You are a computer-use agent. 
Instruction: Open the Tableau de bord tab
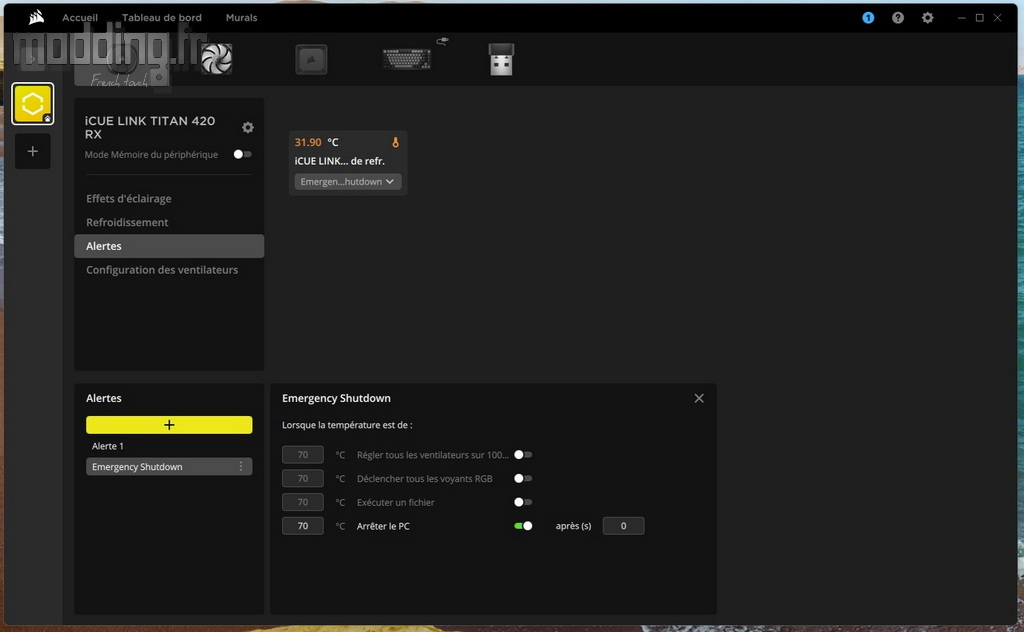(x=161, y=18)
